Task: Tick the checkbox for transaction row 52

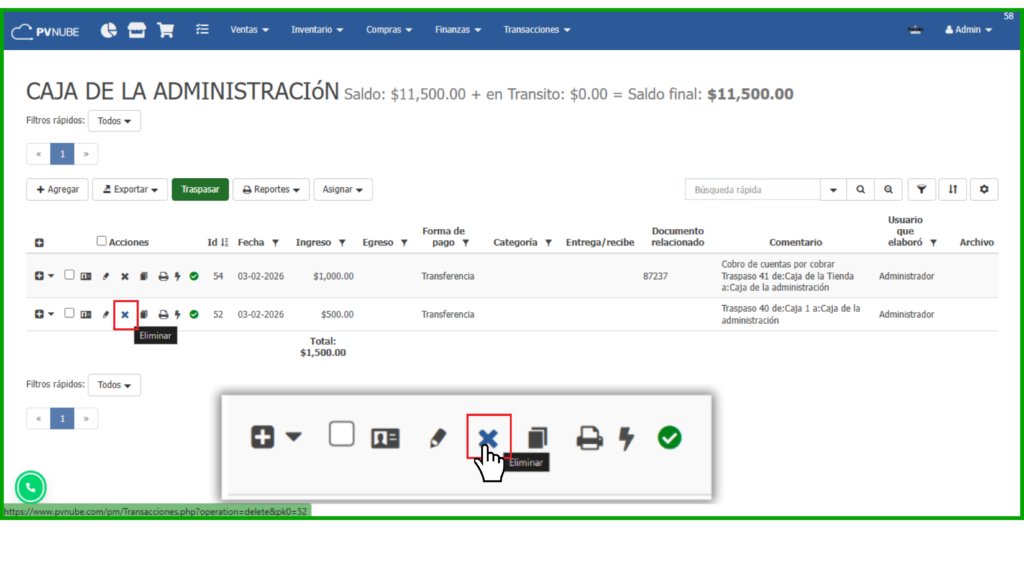Action: pos(69,313)
